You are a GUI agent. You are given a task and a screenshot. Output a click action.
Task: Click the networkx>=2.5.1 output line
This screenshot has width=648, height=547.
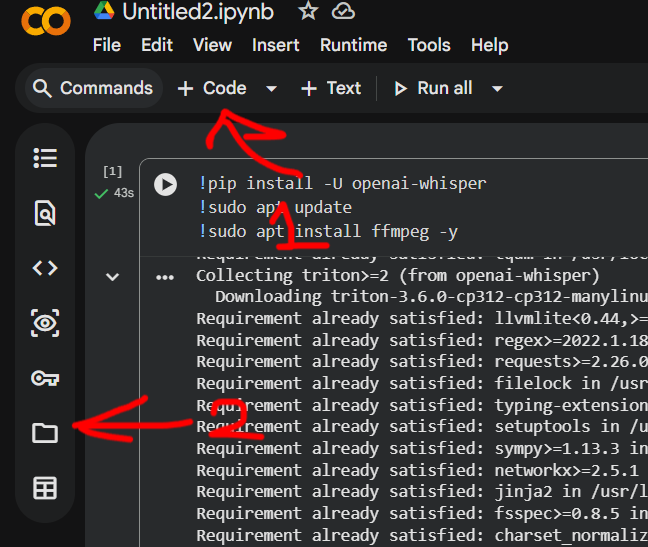click(x=417, y=470)
